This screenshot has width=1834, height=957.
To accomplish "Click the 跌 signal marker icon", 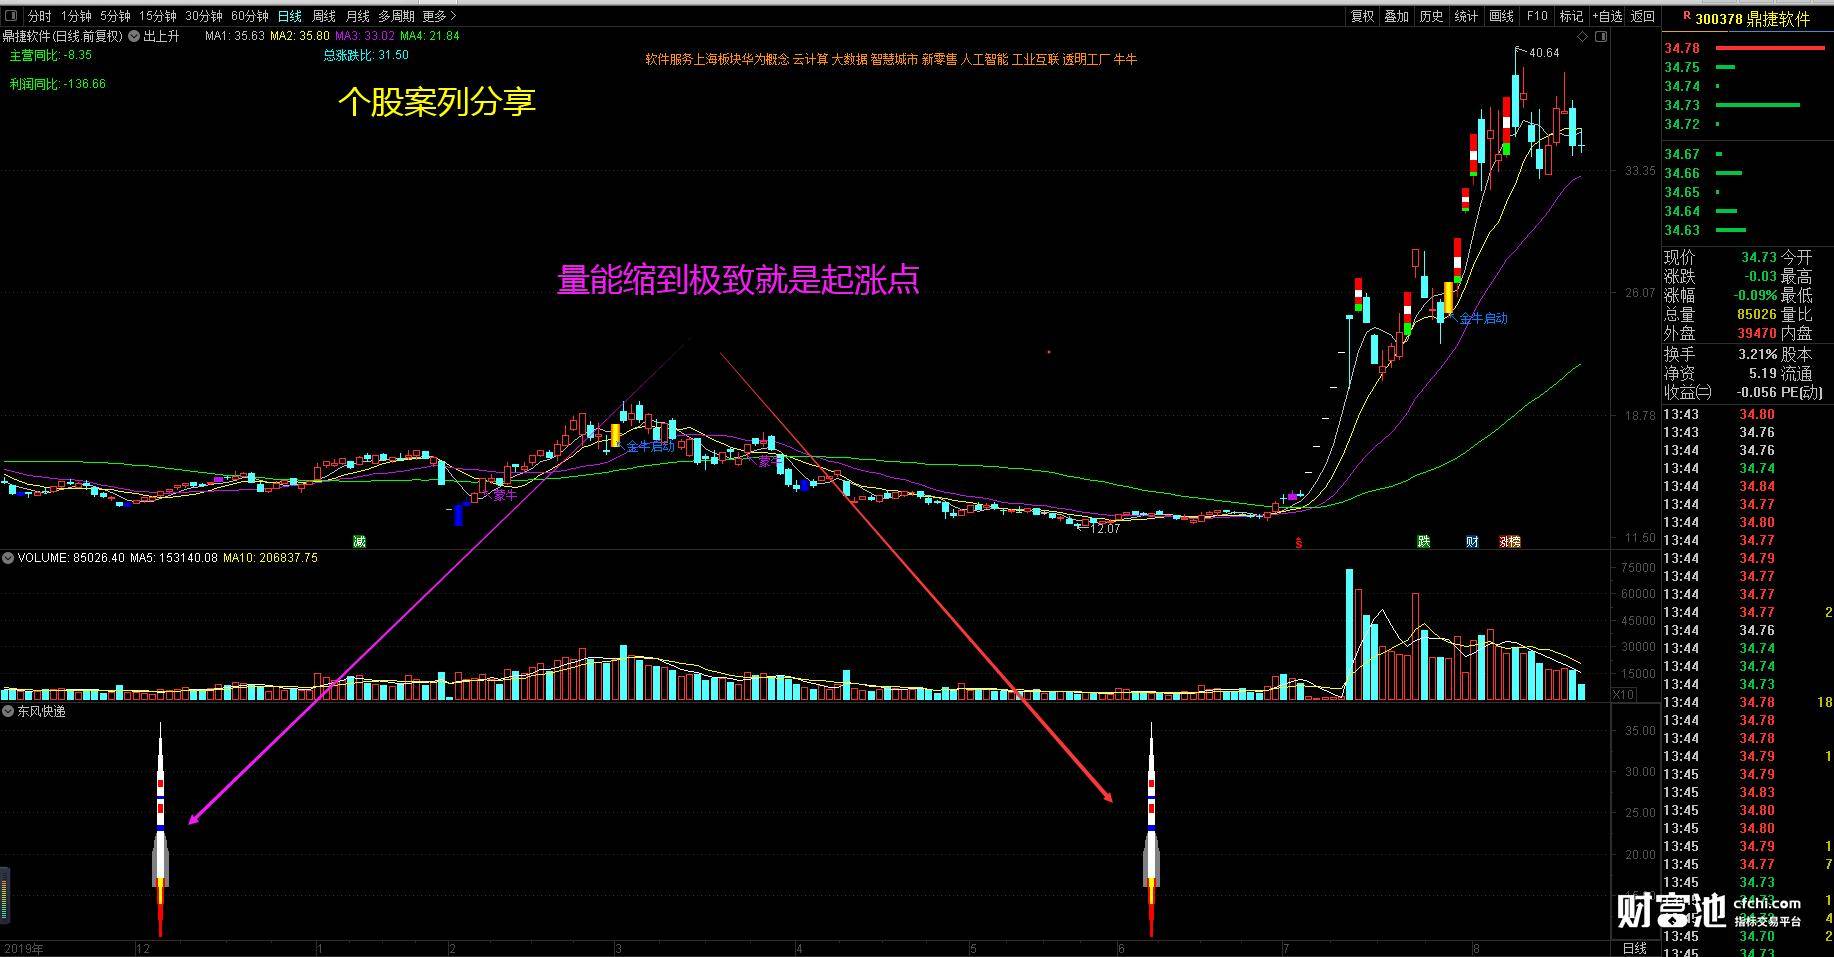I will (x=1423, y=541).
